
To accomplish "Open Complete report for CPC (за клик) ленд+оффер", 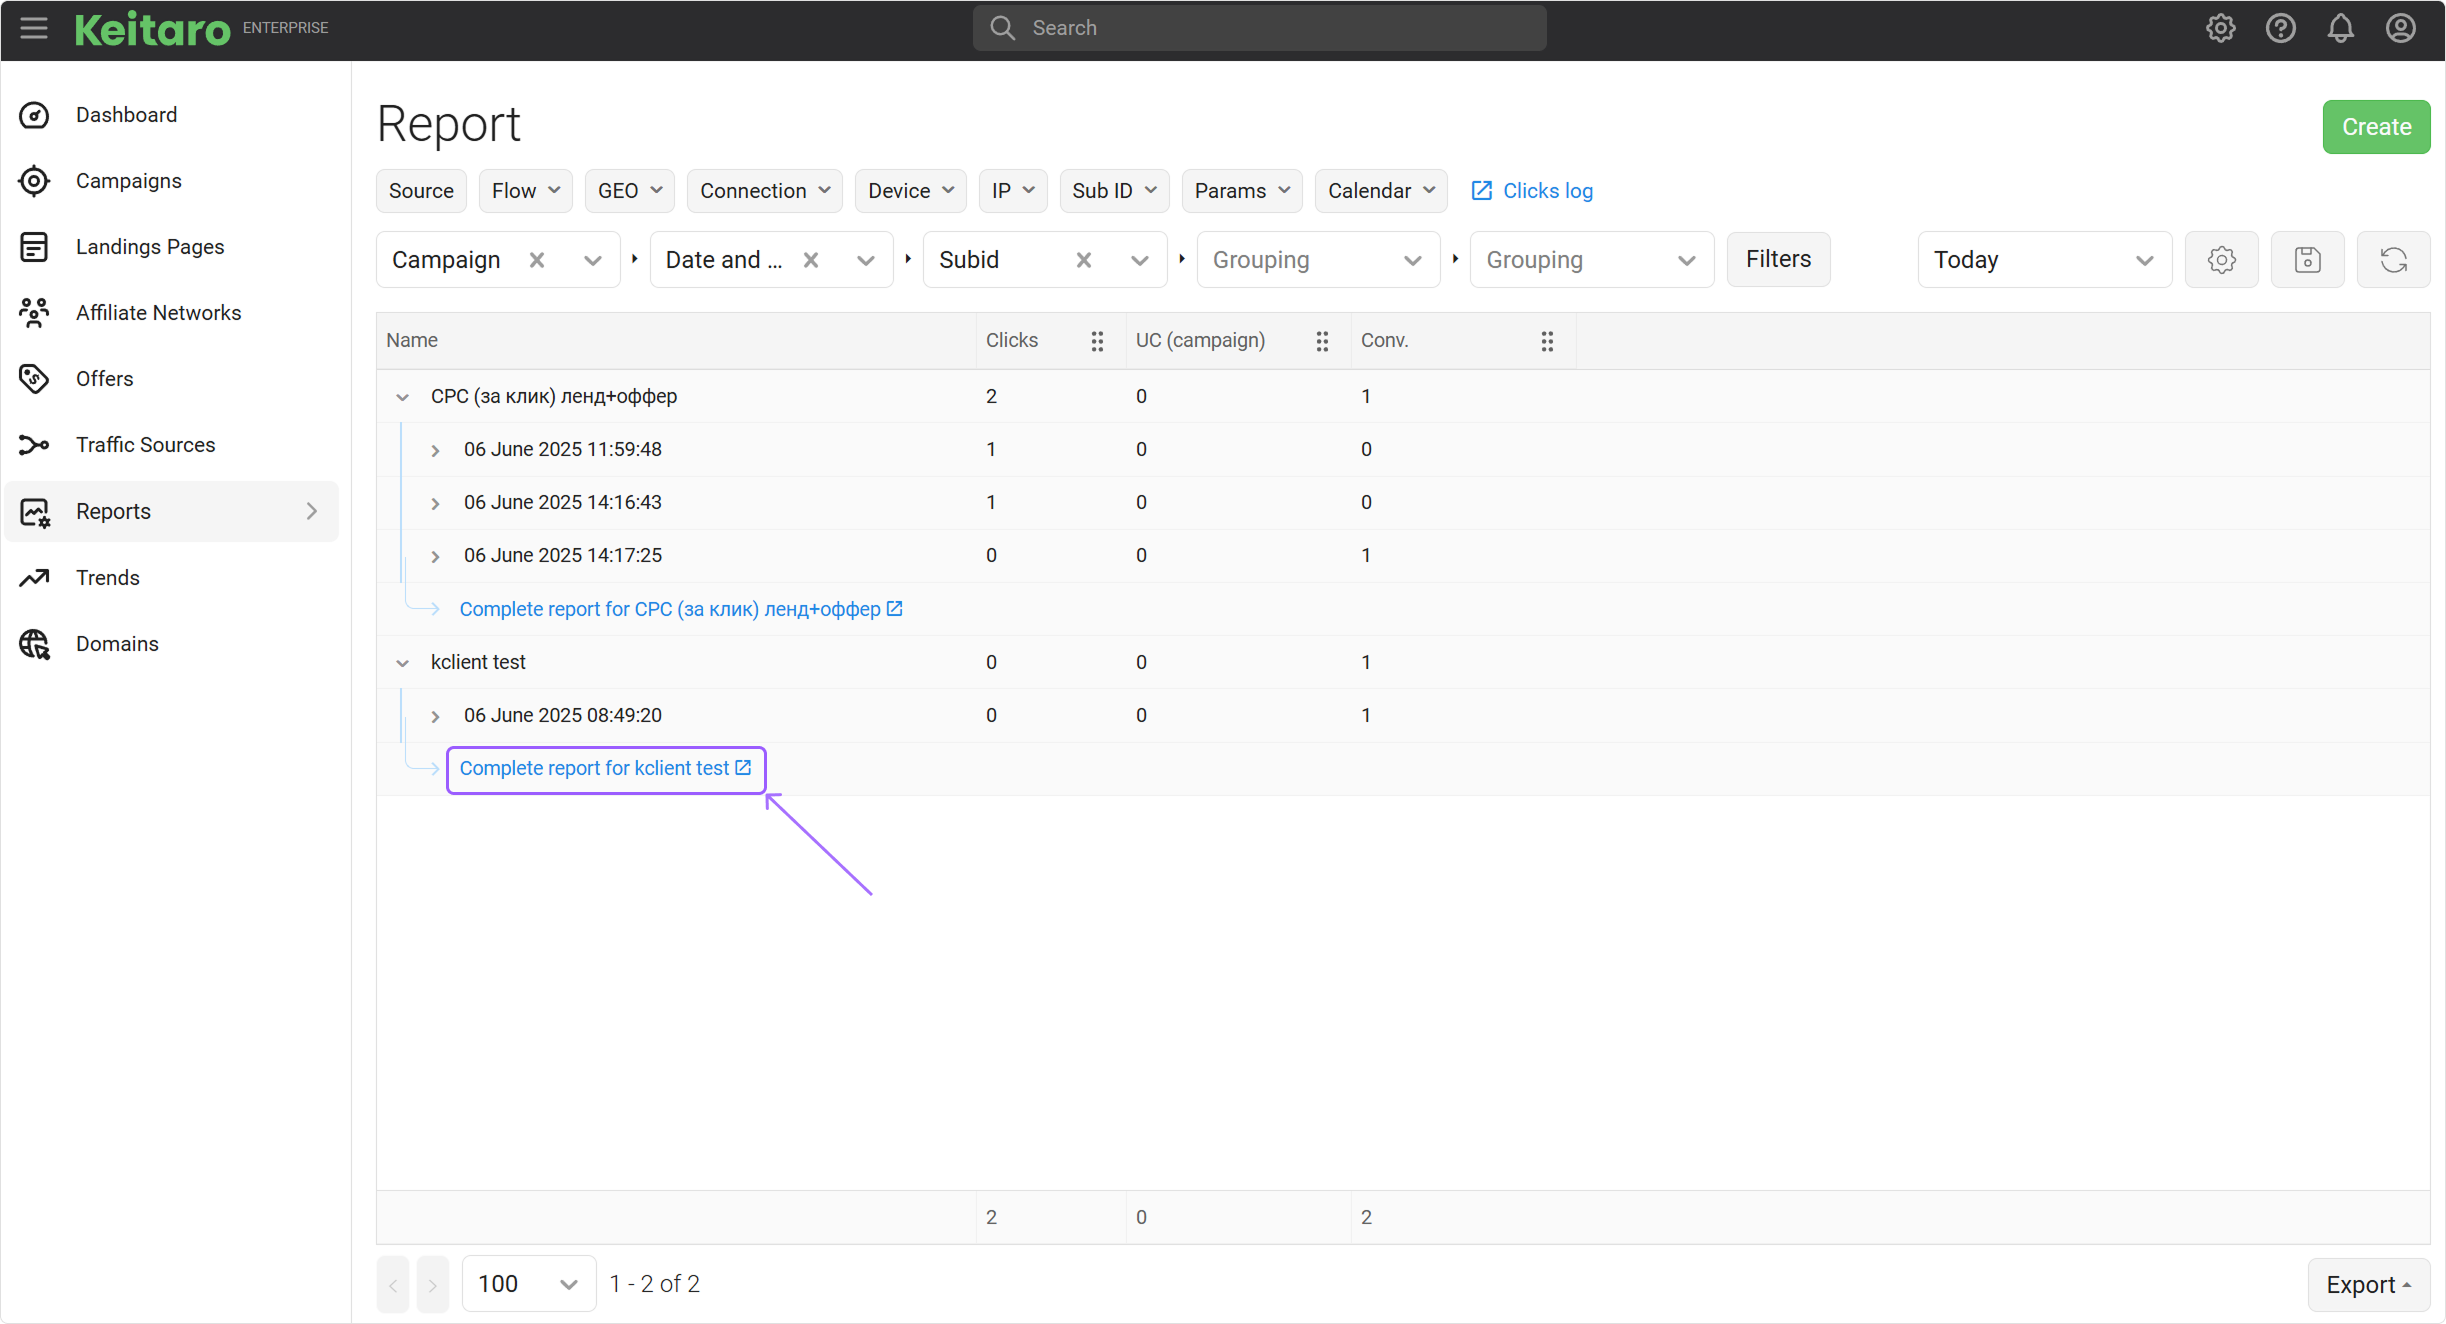I will point(681,610).
